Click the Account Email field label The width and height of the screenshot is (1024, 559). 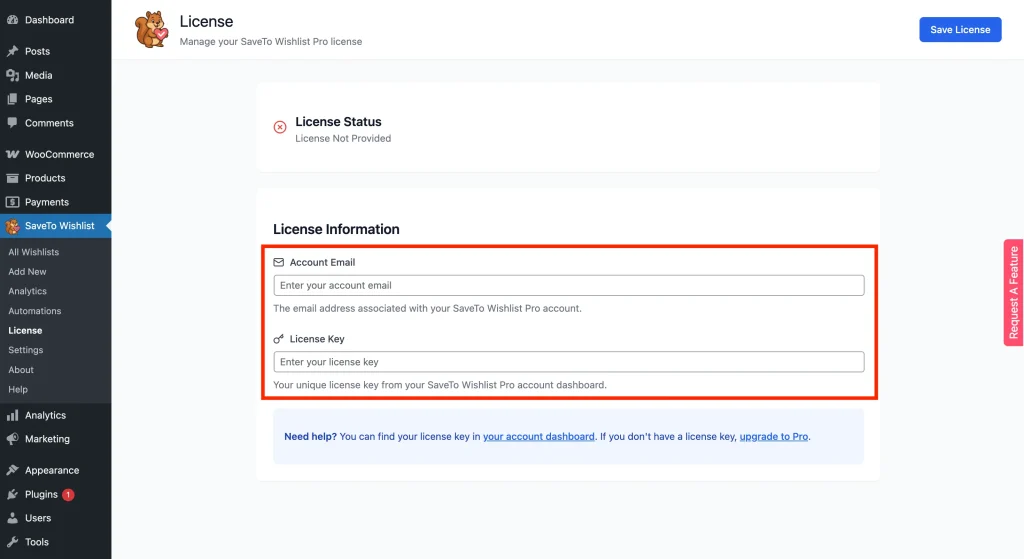[323, 263]
